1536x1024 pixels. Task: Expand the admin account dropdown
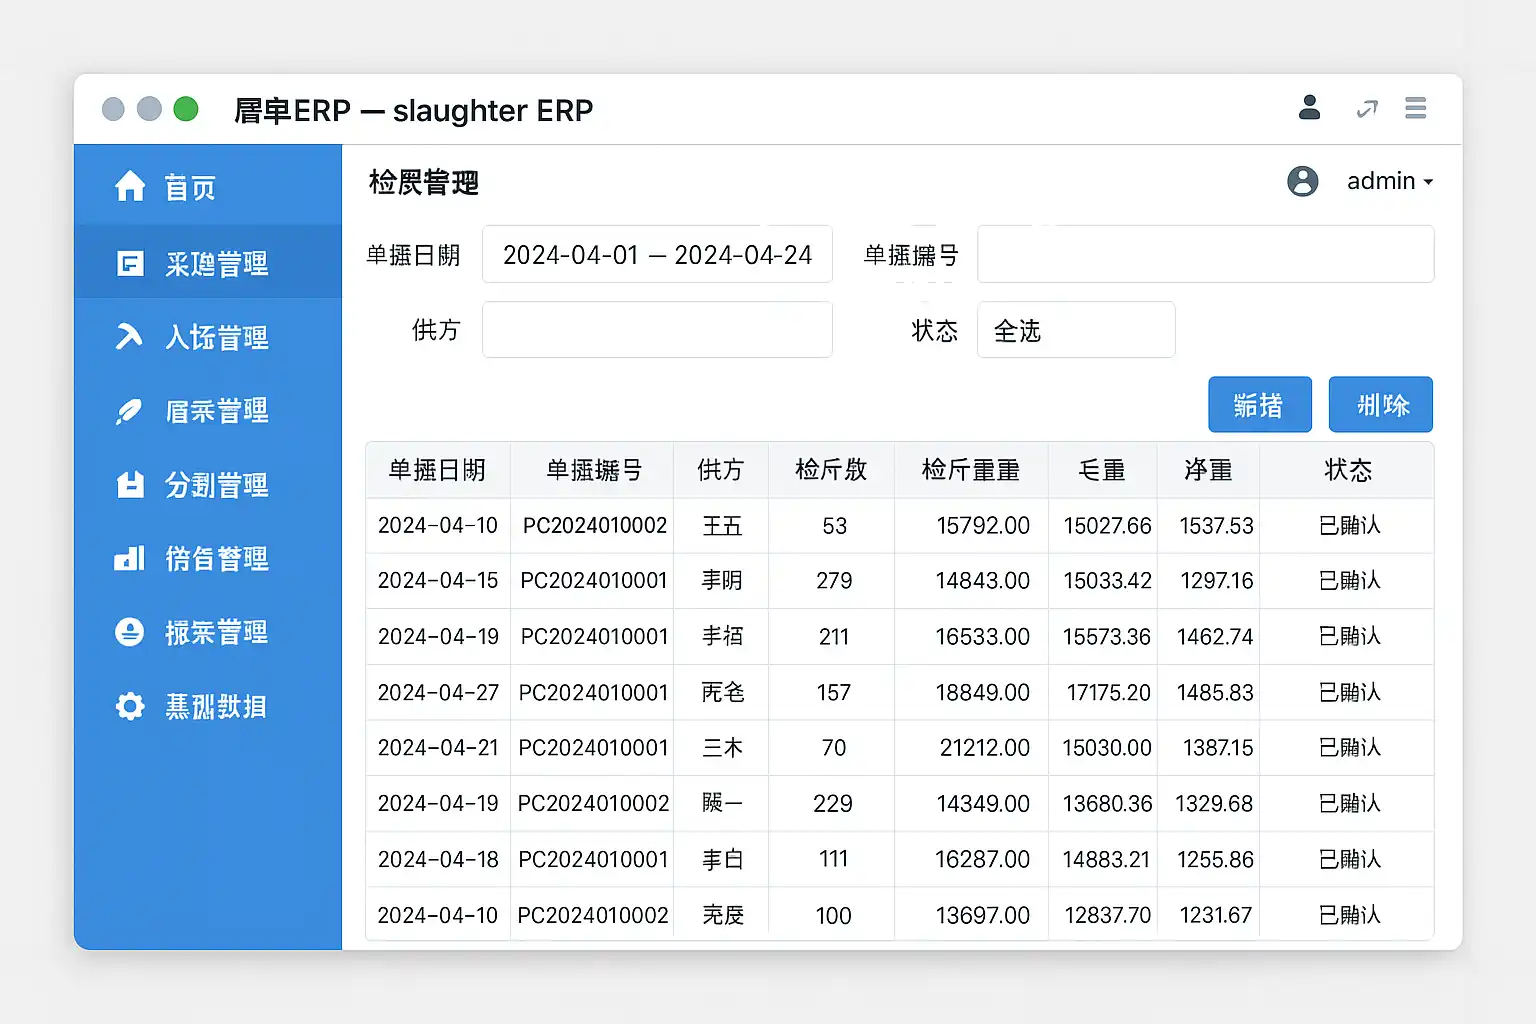[x=1390, y=181]
